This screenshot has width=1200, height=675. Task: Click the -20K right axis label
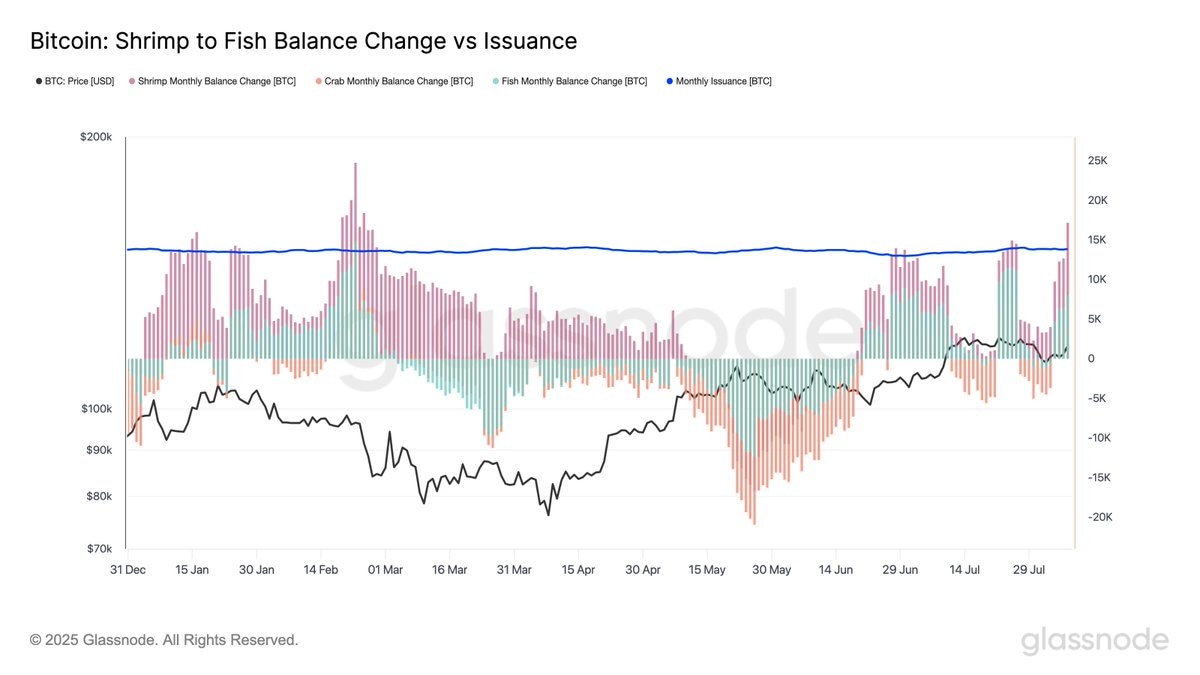click(x=1095, y=517)
